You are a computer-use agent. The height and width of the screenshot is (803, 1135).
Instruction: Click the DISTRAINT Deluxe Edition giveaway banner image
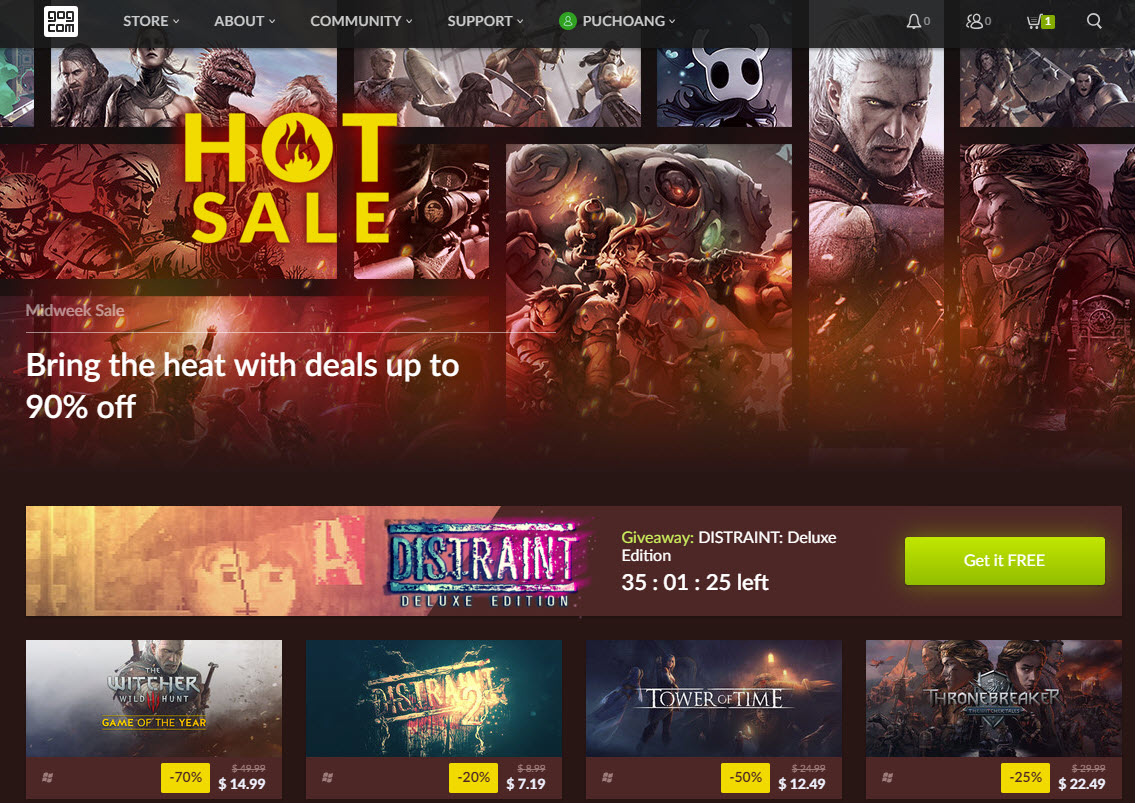[x=311, y=560]
